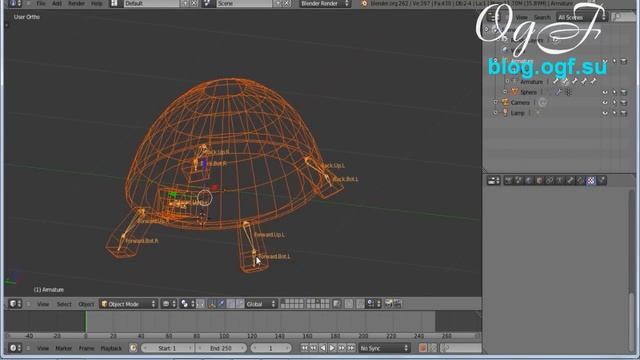Open the snap element selector

[x=373, y=304]
